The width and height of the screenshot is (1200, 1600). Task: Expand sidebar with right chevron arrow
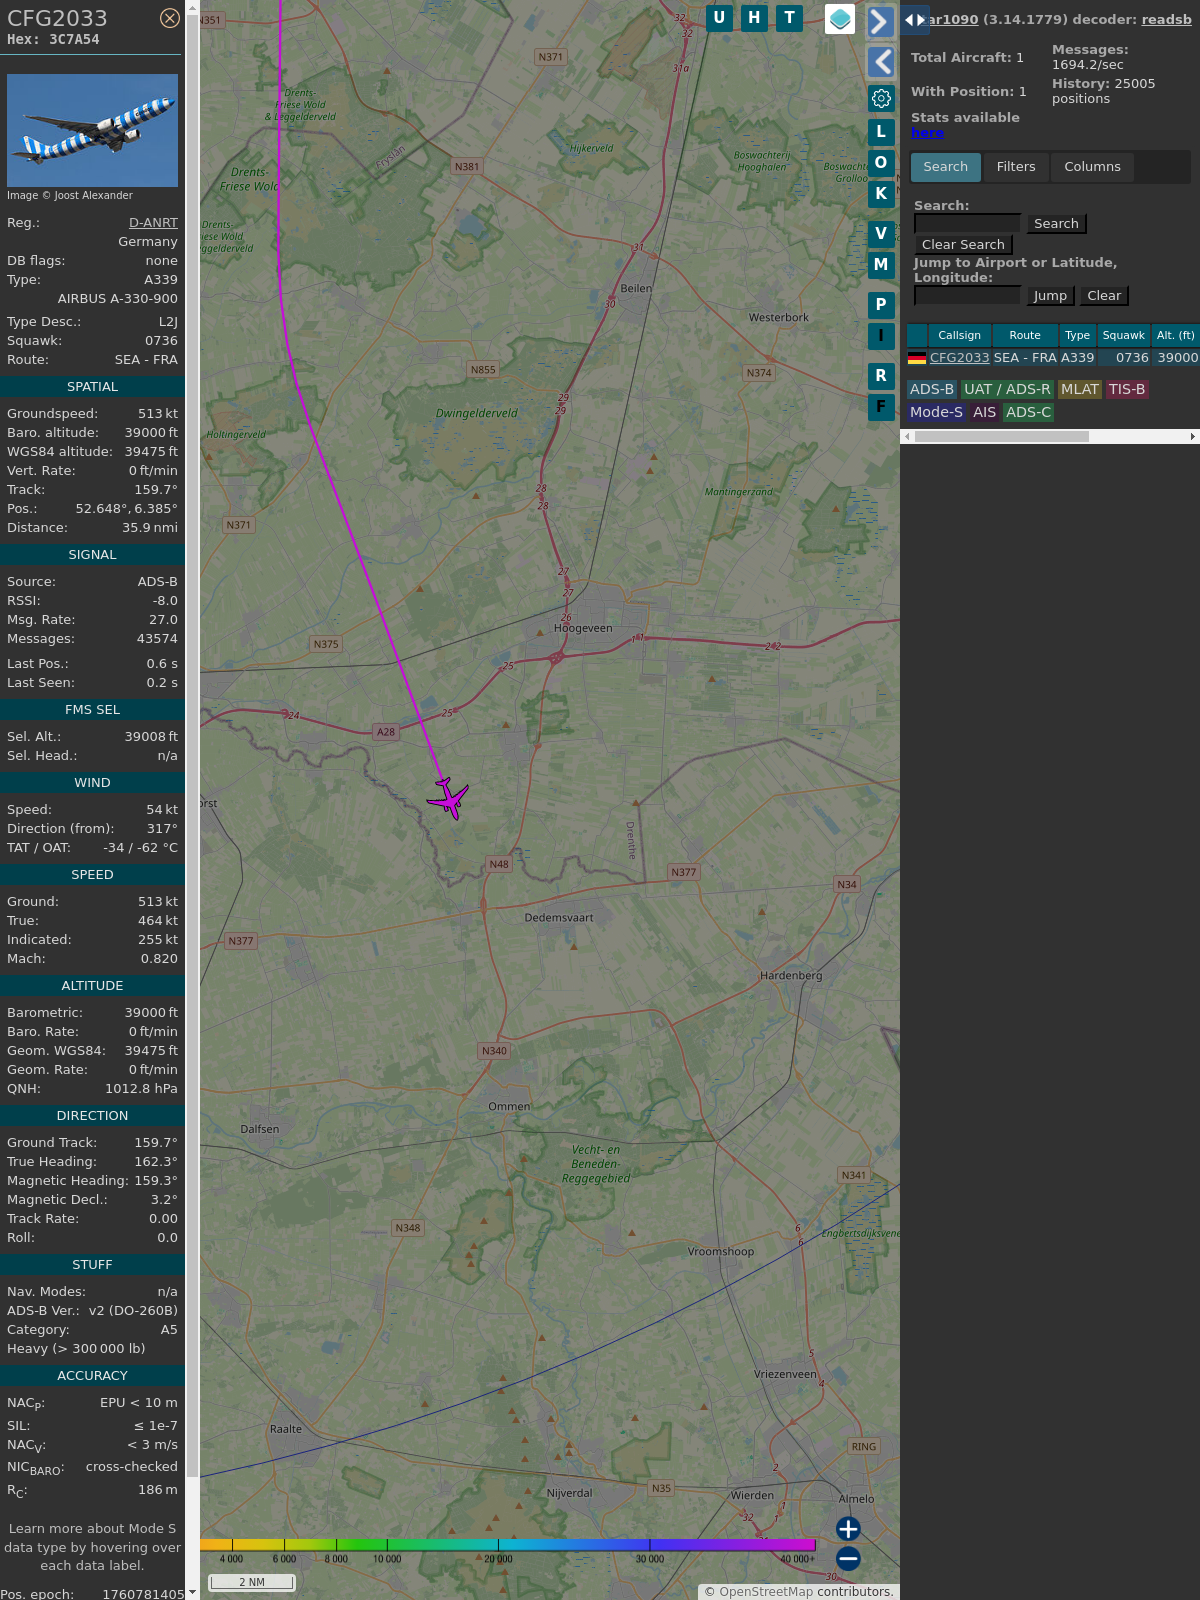[x=880, y=22]
